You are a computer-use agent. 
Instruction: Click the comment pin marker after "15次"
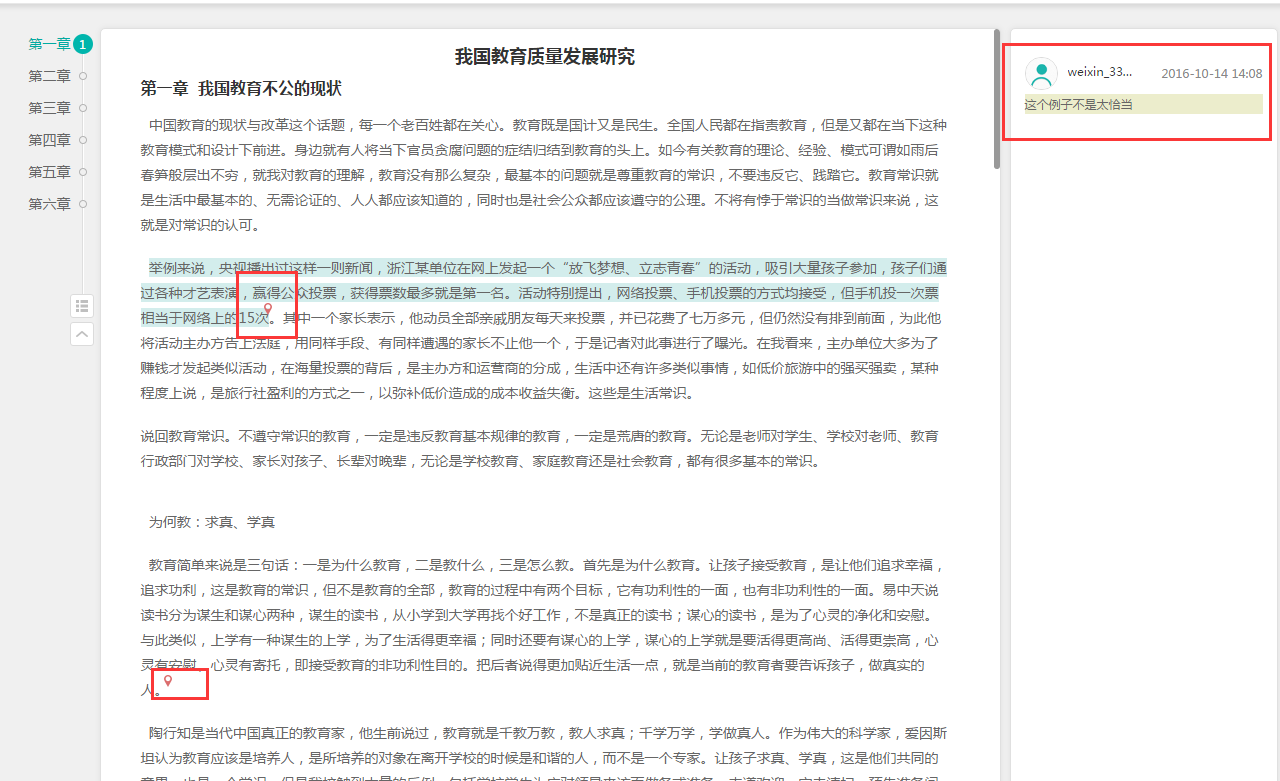pyautogui.click(x=267, y=311)
